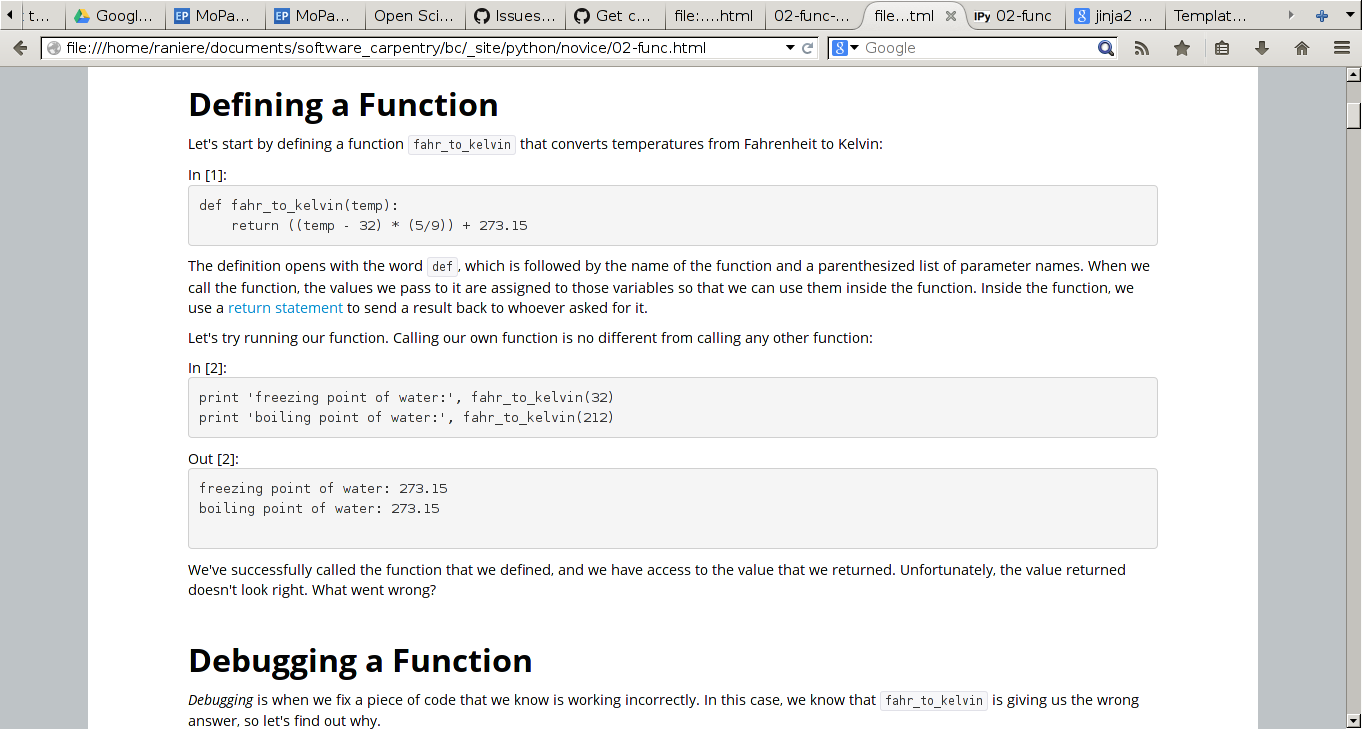Open the search engine selector dropdown

846,48
